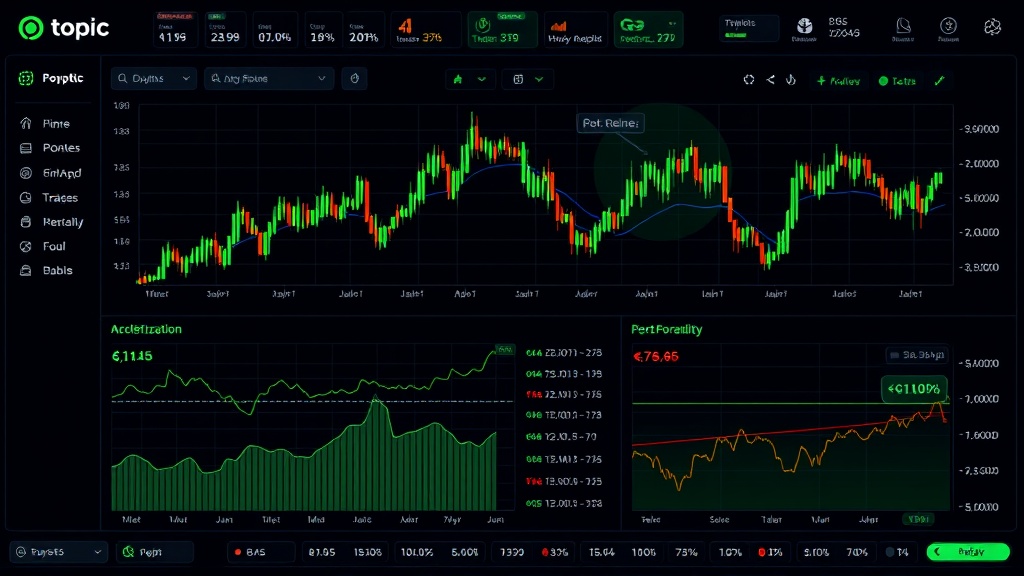Click the orange 4 stat card 376
This screenshot has height=576, width=1024.
tap(424, 29)
